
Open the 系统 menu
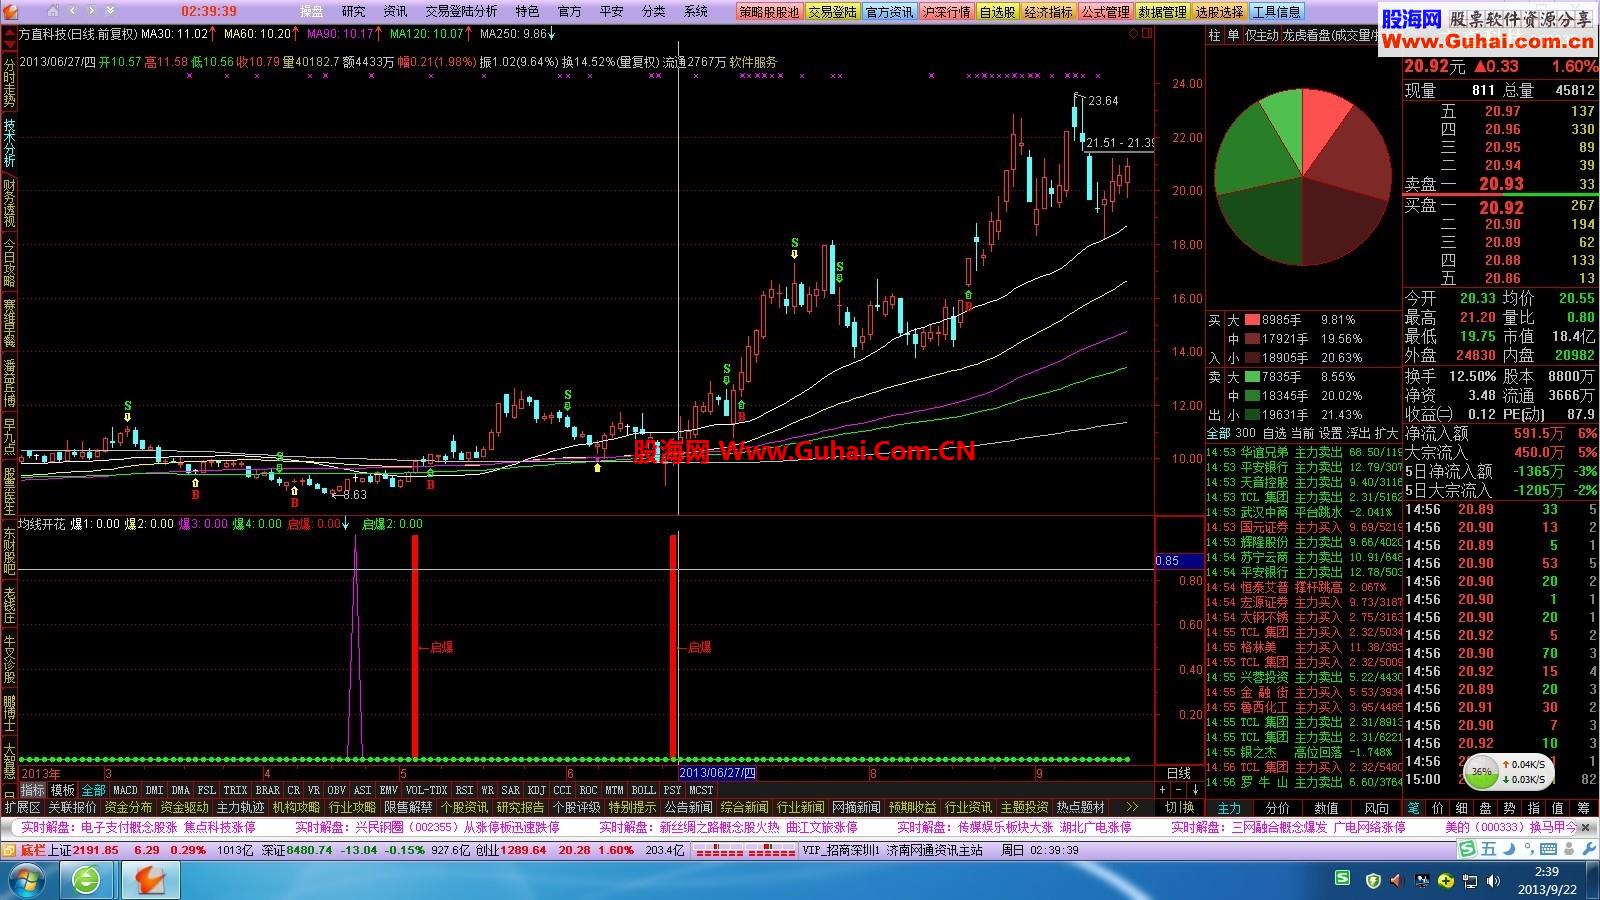[x=695, y=12]
